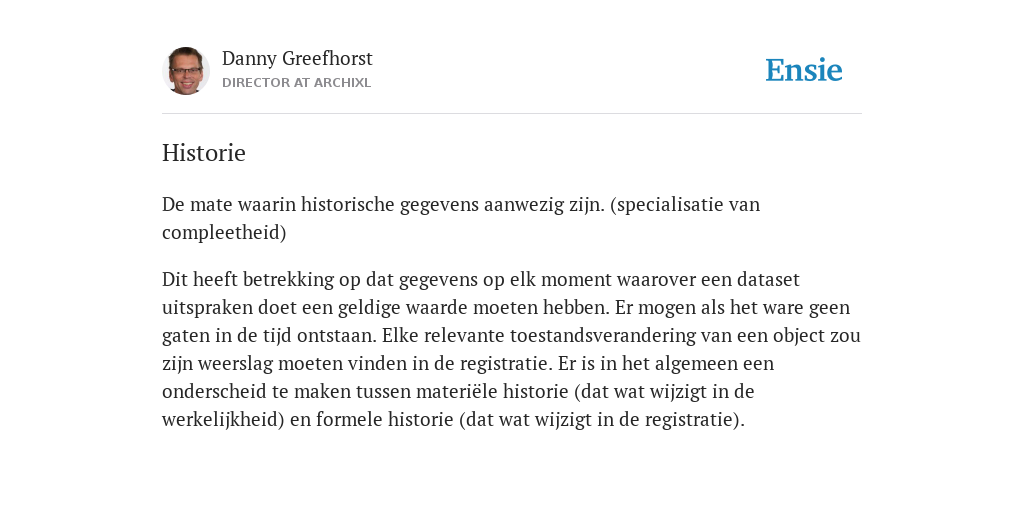The width and height of the screenshot is (1024, 512).
Task: Click the word compleetheid in first paragraph
Action: [221, 233]
